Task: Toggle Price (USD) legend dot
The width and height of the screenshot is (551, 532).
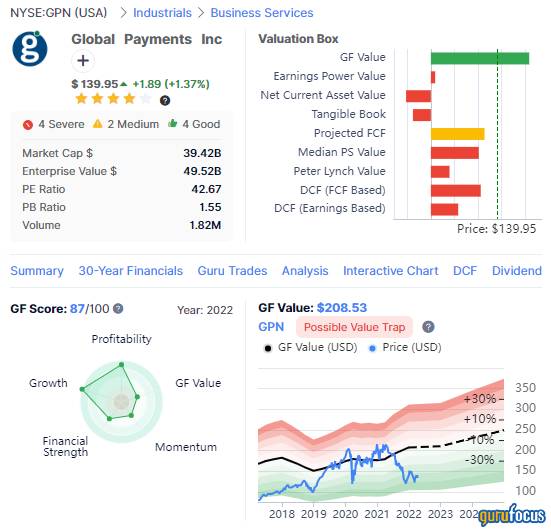Action: click(372, 348)
